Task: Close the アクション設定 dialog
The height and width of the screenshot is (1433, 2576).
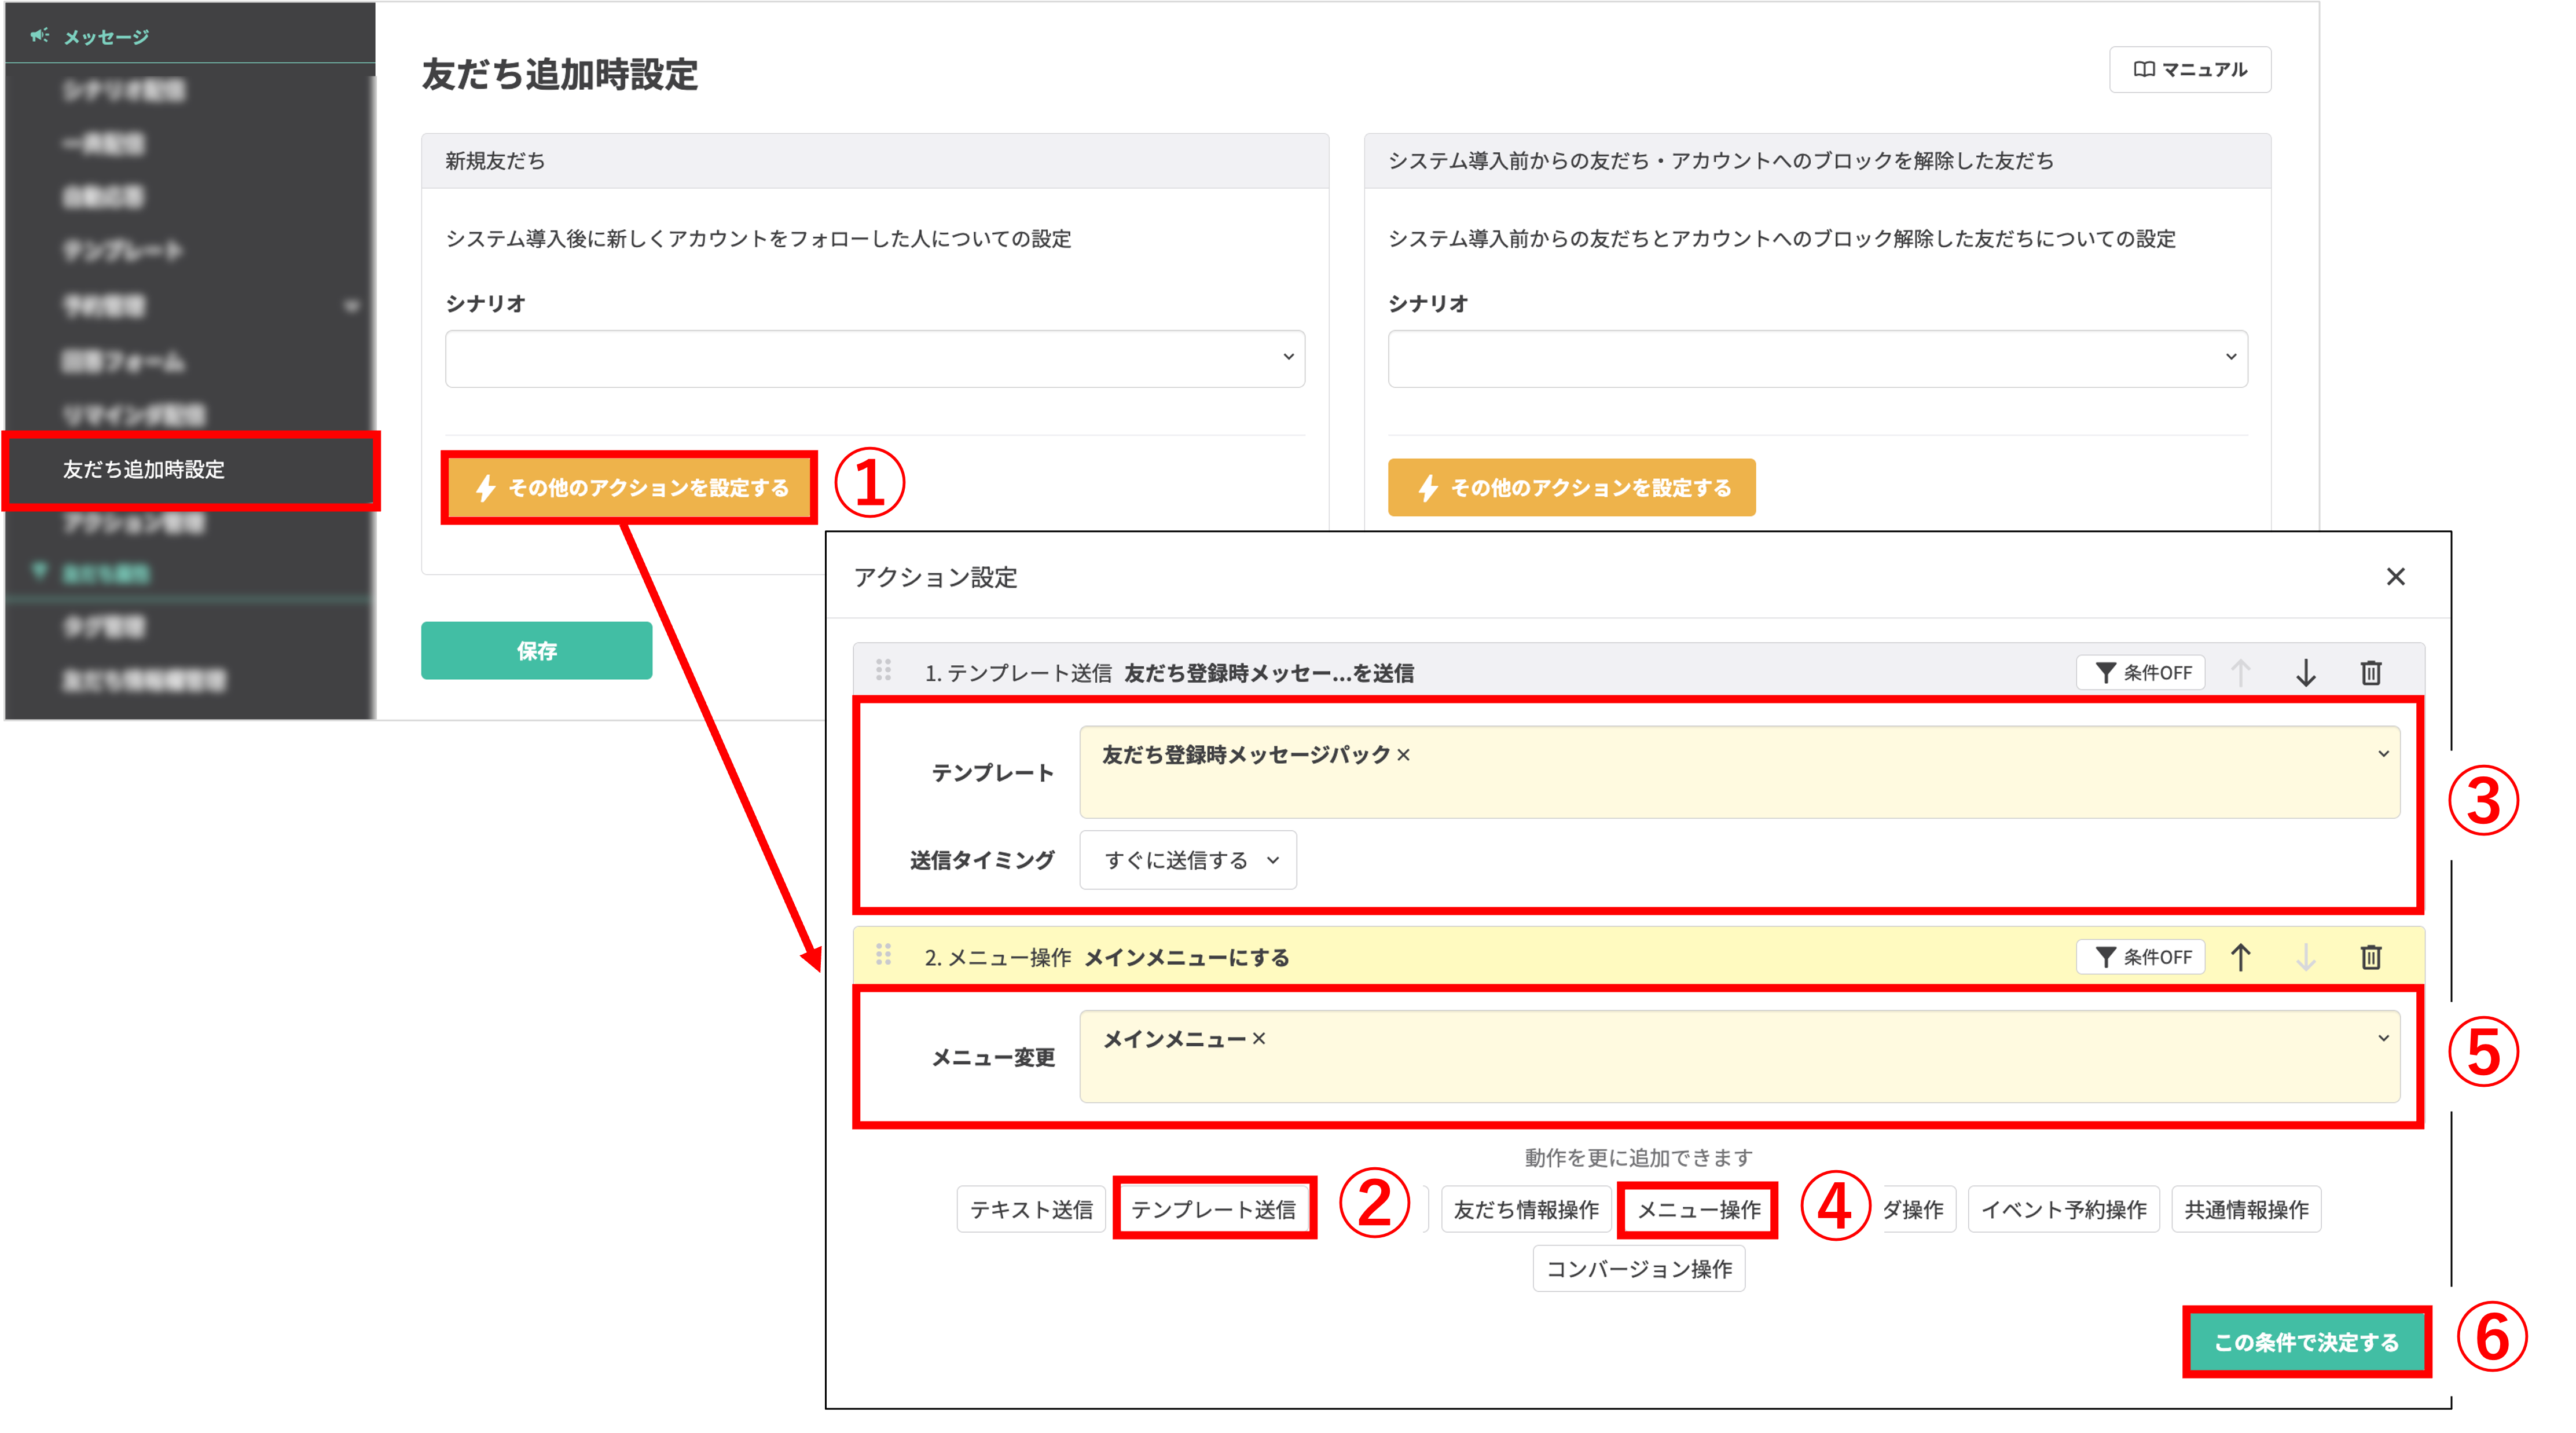Action: pyautogui.click(x=2396, y=577)
